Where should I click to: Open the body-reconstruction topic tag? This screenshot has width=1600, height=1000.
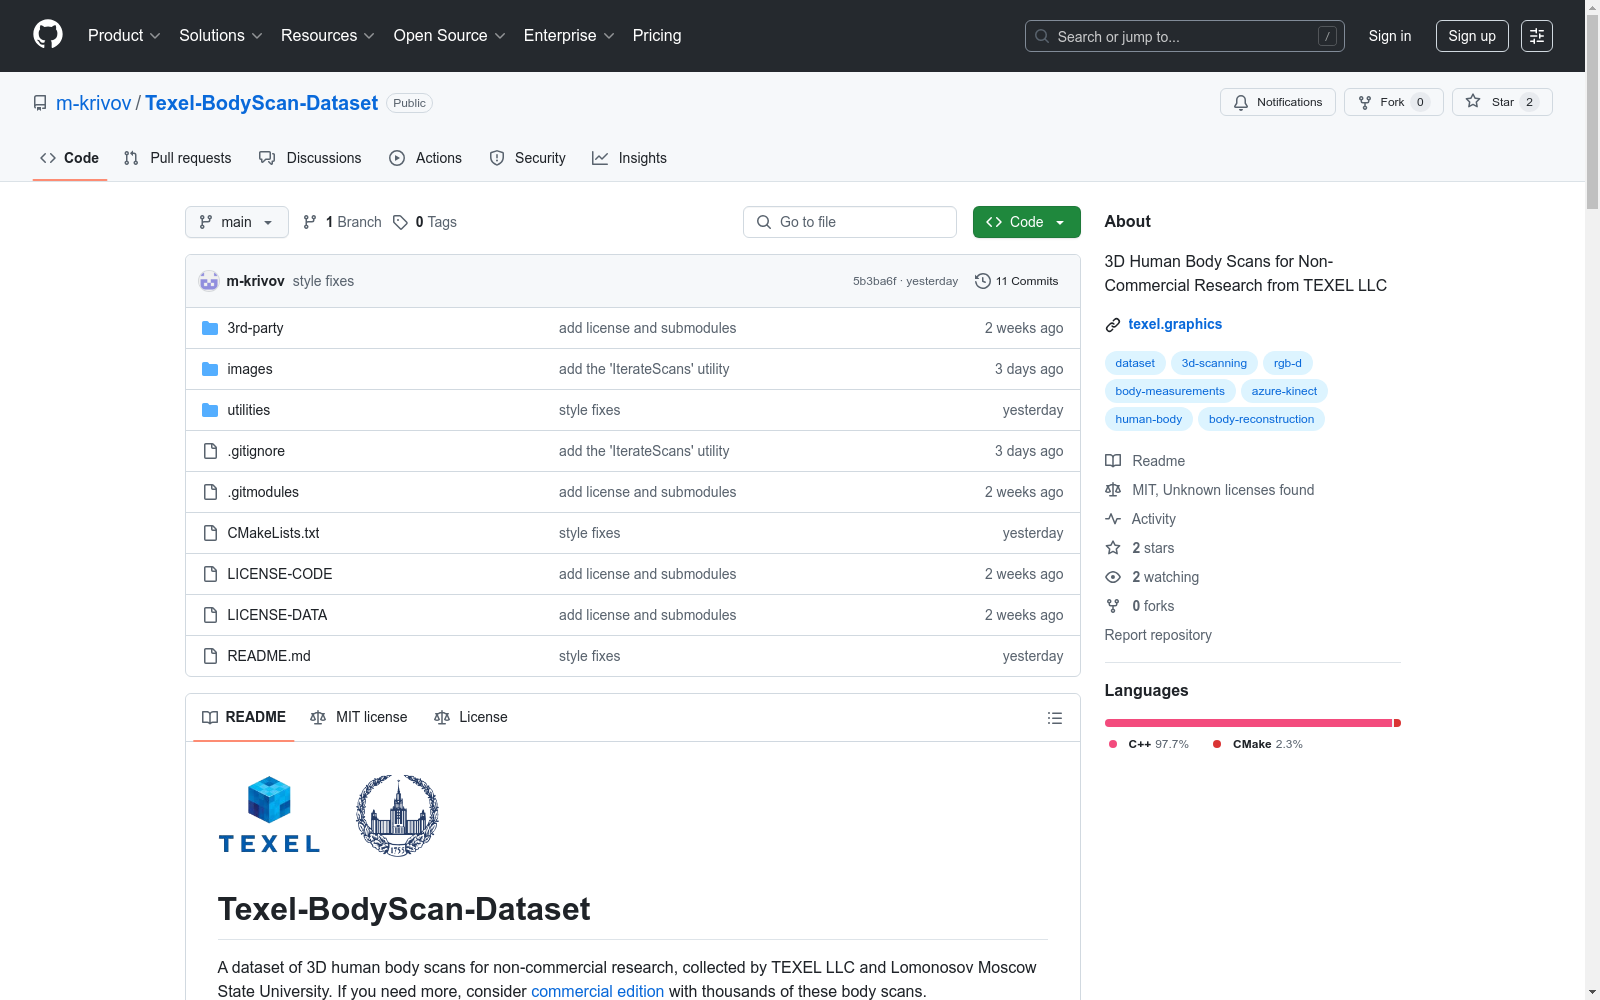[x=1261, y=419]
